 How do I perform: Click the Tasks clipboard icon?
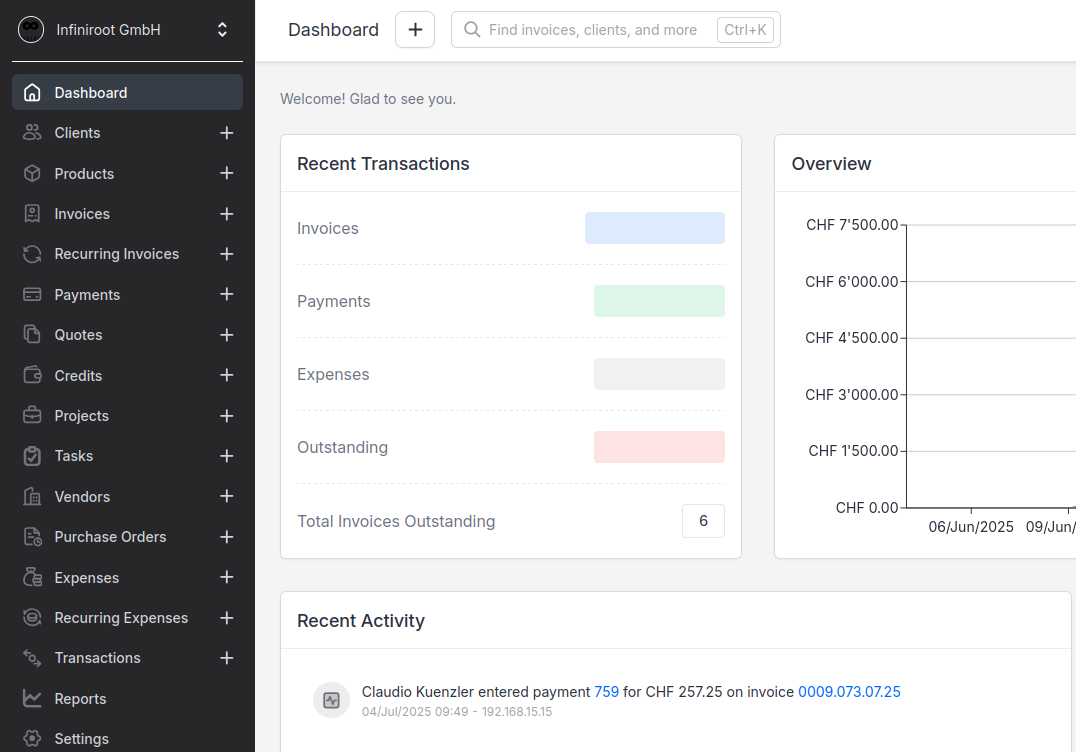(x=32, y=456)
